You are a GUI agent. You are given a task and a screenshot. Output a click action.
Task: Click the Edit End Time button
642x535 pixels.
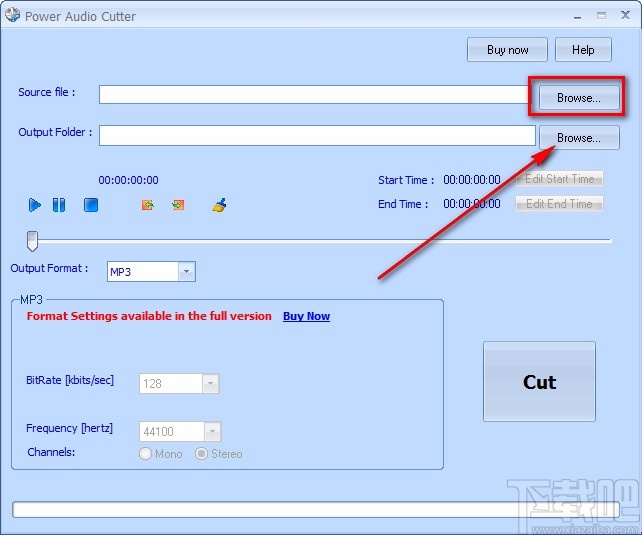(559, 203)
